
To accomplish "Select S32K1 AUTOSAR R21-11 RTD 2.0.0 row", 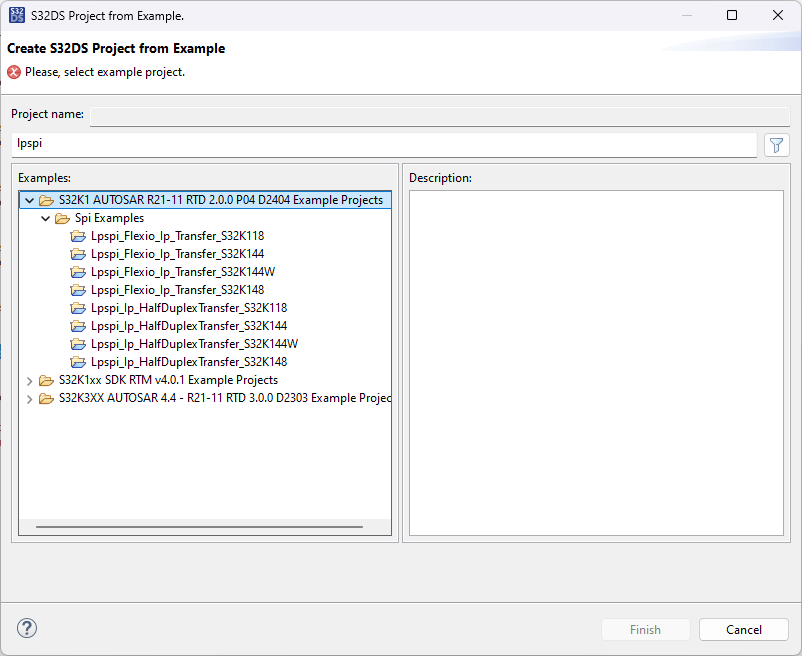I will (x=206, y=200).
